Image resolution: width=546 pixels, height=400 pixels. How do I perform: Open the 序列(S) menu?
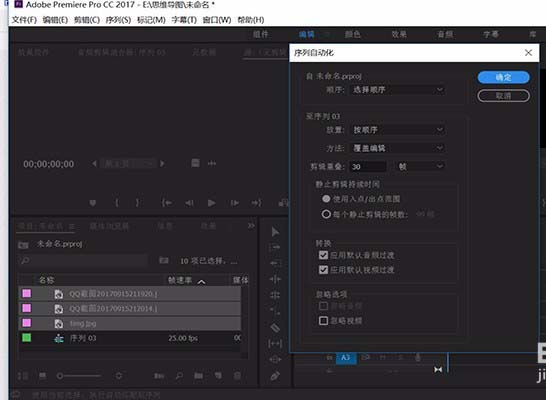pos(118,20)
